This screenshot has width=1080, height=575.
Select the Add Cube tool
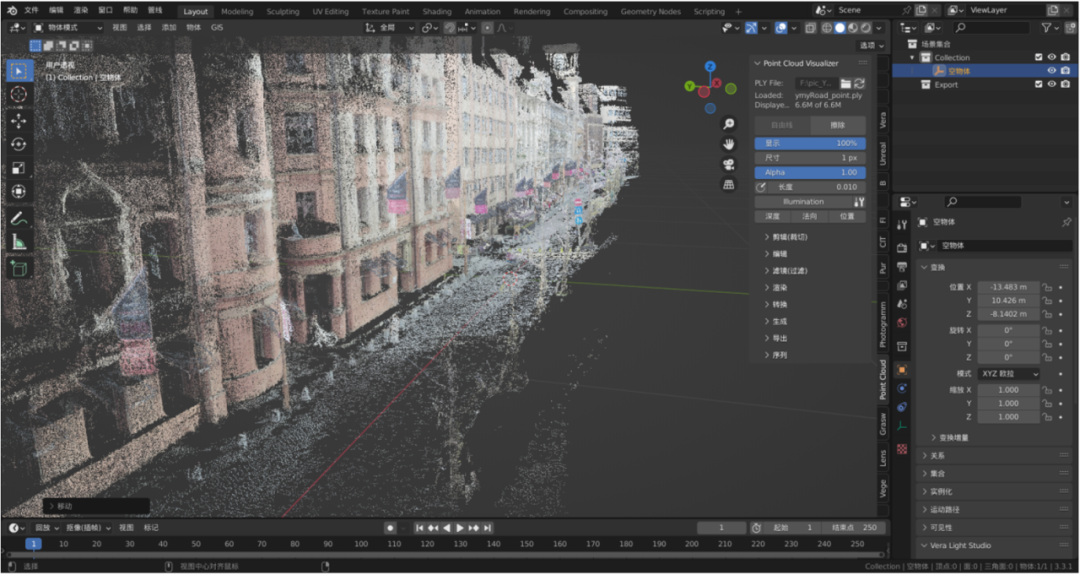pyautogui.click(x=19, y=268)
